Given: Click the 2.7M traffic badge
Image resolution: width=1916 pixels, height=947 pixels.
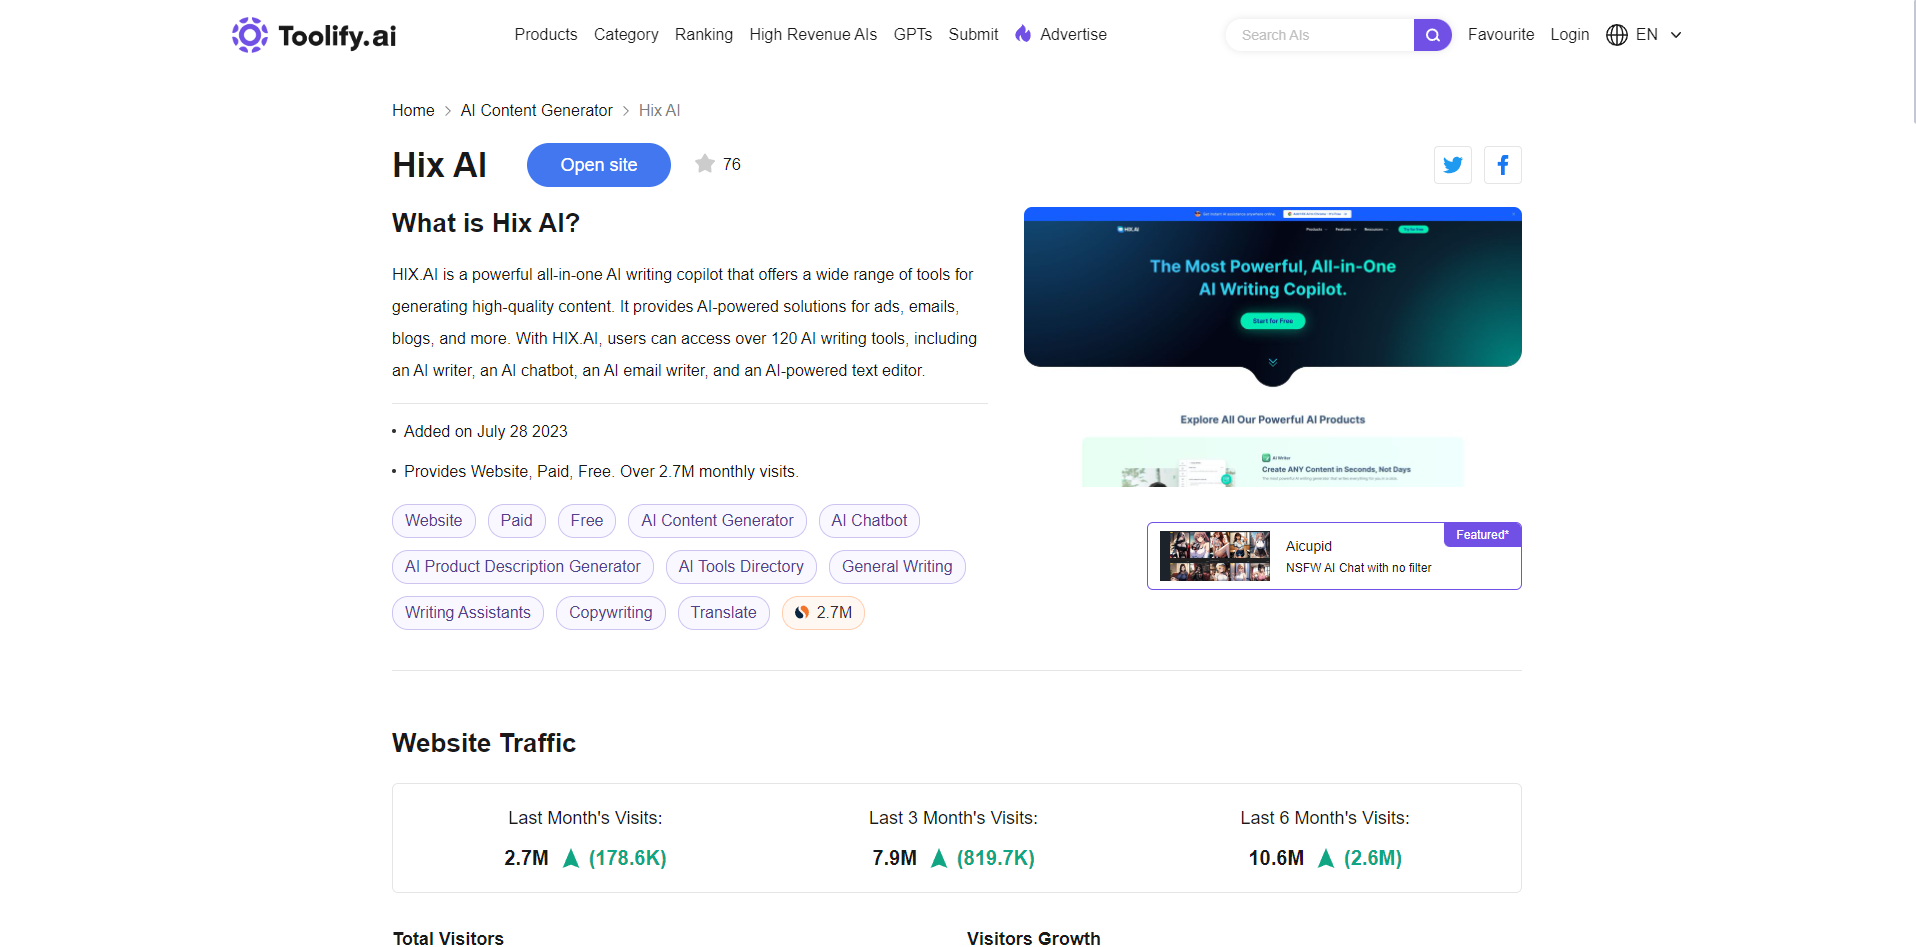Looking at the screenshot, I should coord(823,613).
